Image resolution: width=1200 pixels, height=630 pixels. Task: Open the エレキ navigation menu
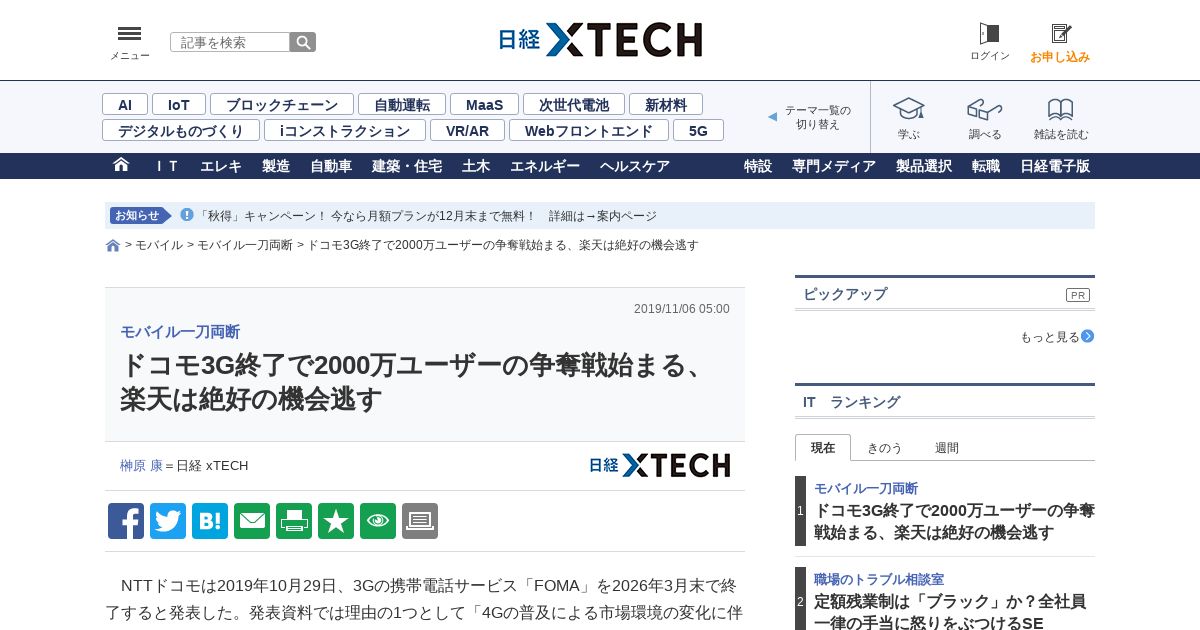(x=221, y=166)
